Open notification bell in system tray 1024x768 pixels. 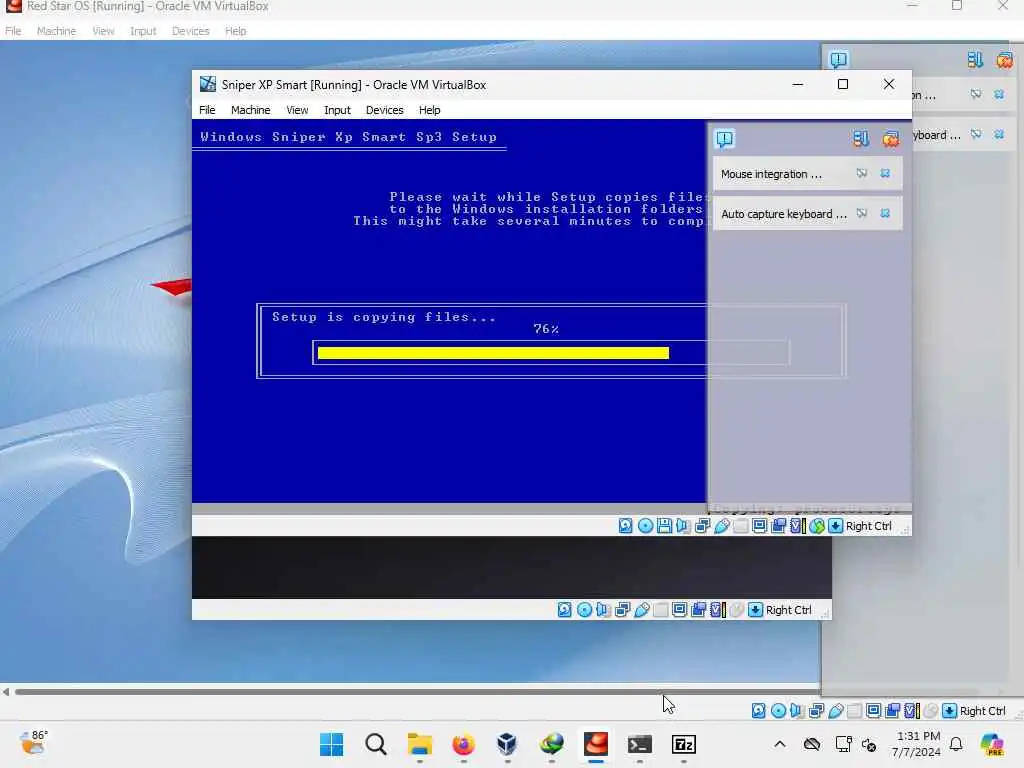click(956, 744)
